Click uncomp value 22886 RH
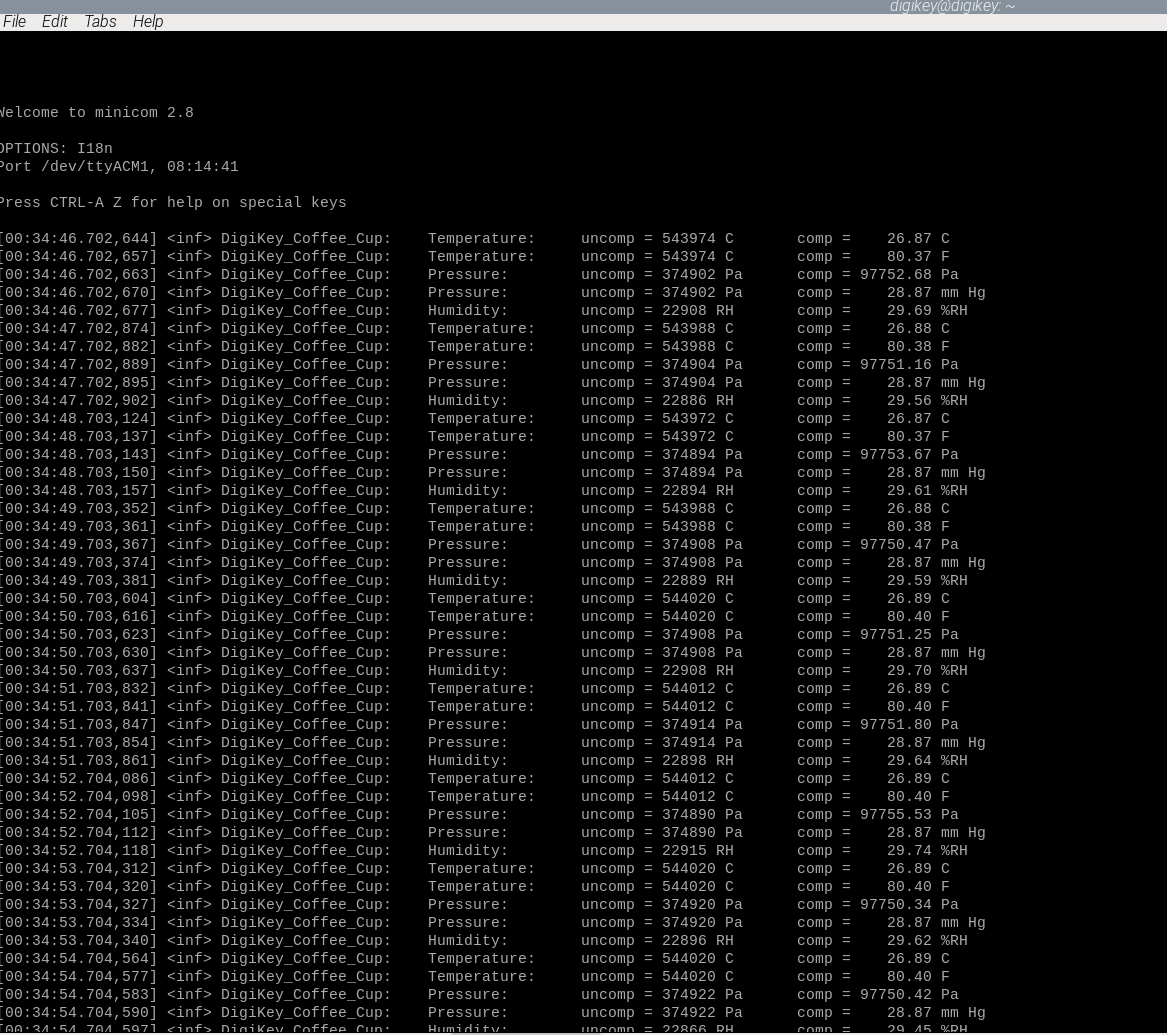1167x1035 pixels. pos(697,400)
